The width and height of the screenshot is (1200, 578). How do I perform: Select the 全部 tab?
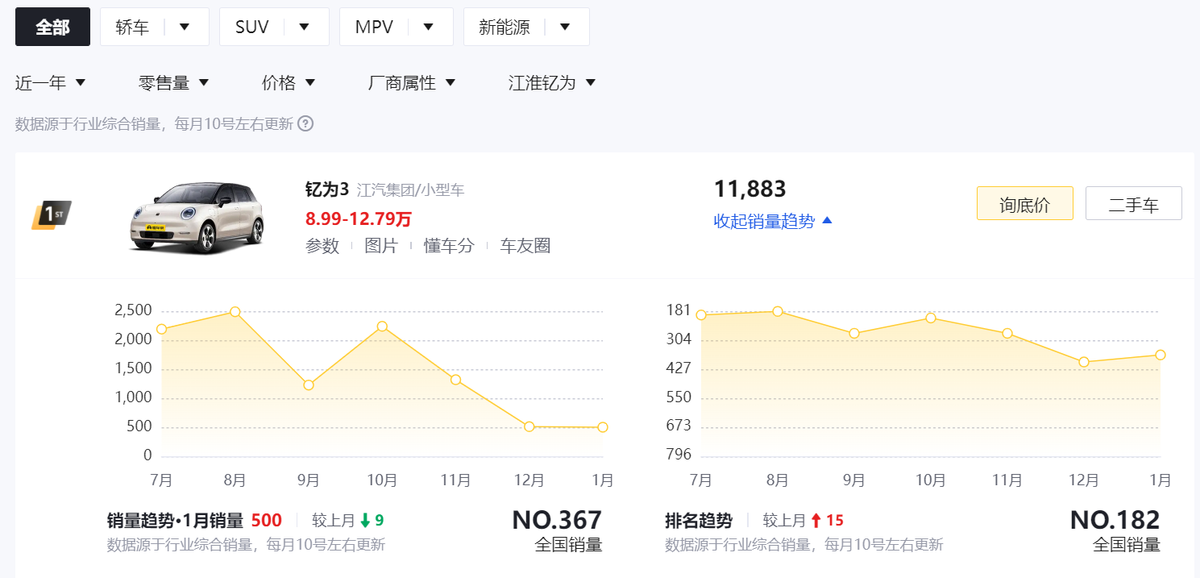tap(53, 27)
